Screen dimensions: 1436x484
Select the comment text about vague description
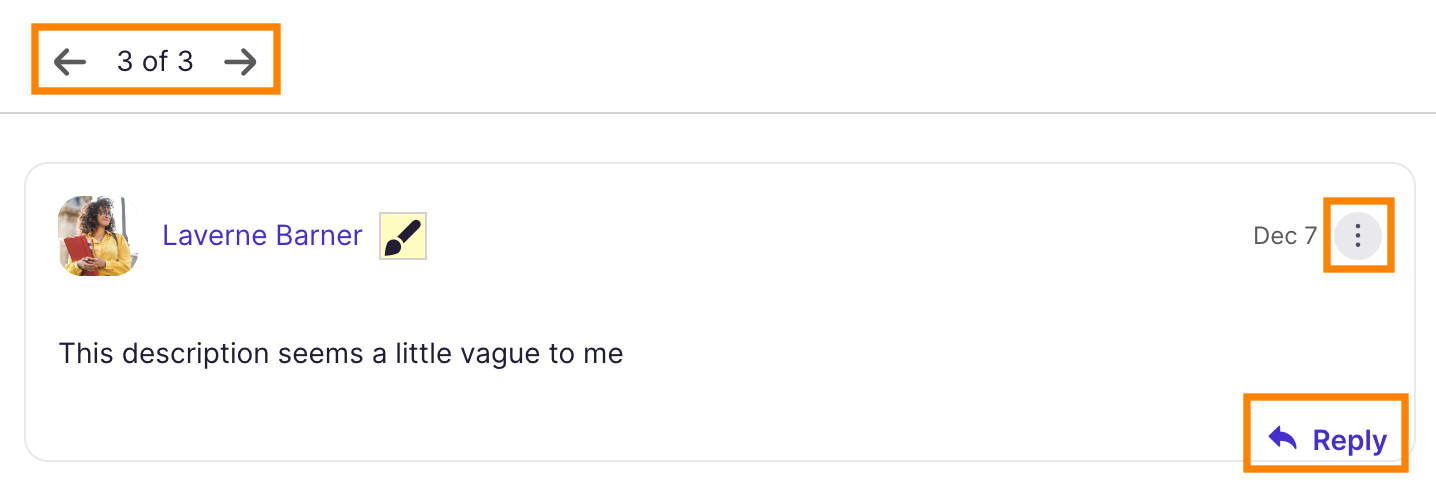coord(340,353)
